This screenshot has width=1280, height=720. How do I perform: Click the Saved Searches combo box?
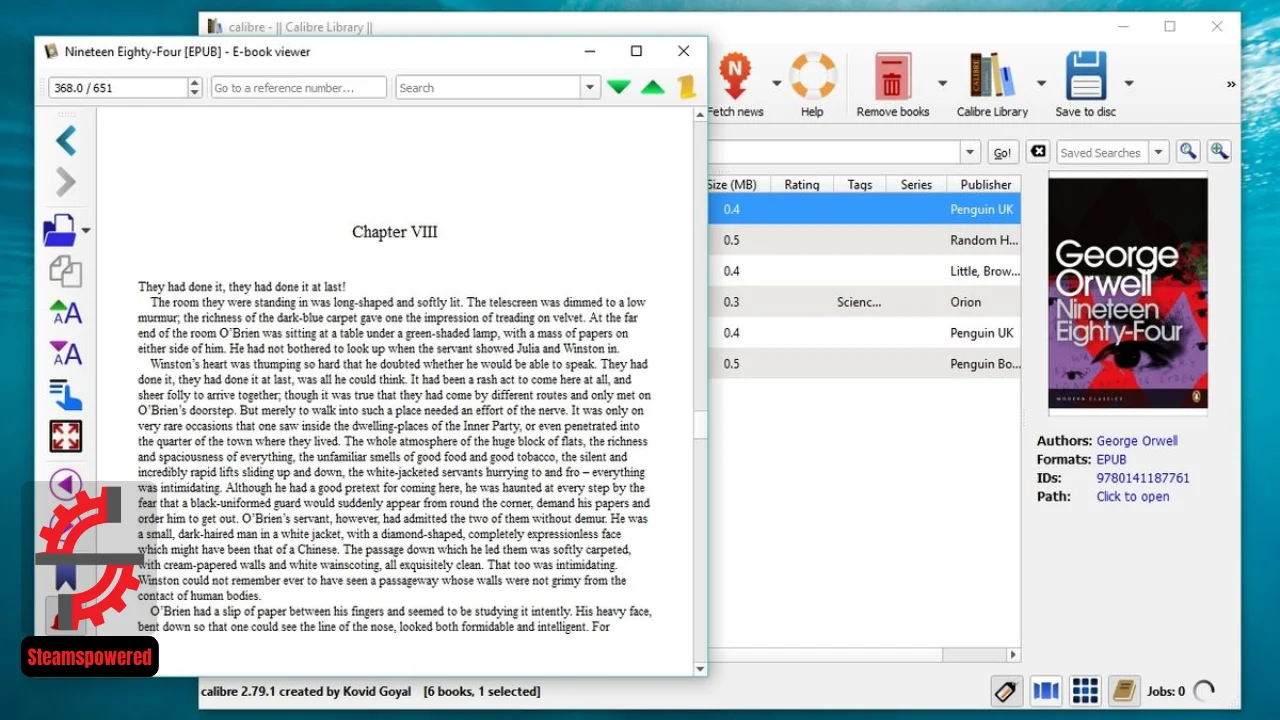(1113, 152)
